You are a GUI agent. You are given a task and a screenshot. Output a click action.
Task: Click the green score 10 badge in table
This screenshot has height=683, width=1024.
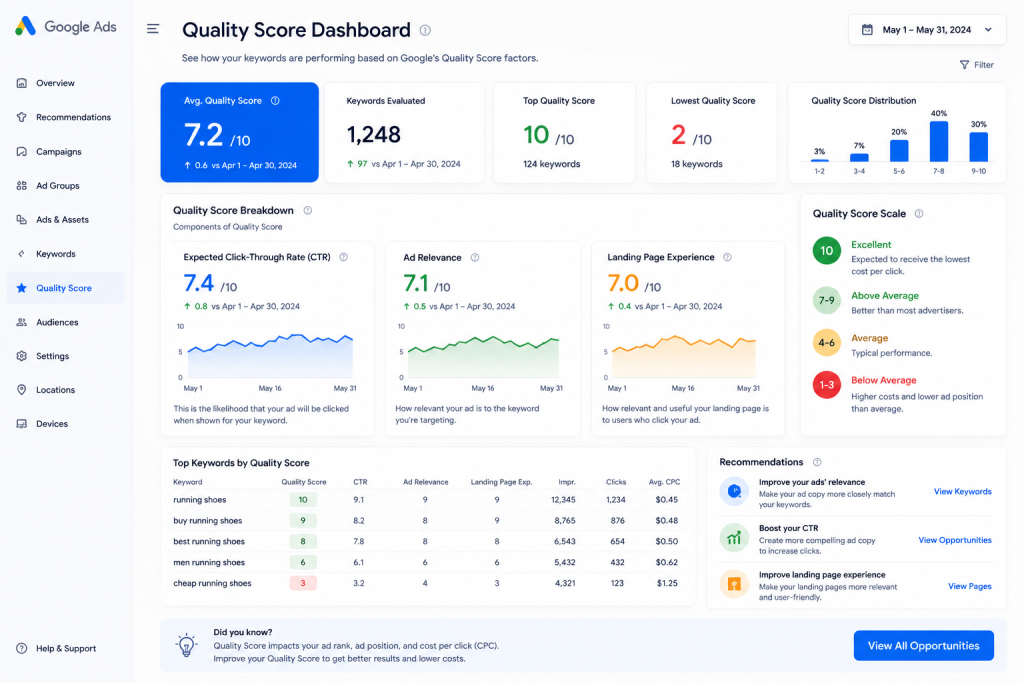[x=303, y=500]
